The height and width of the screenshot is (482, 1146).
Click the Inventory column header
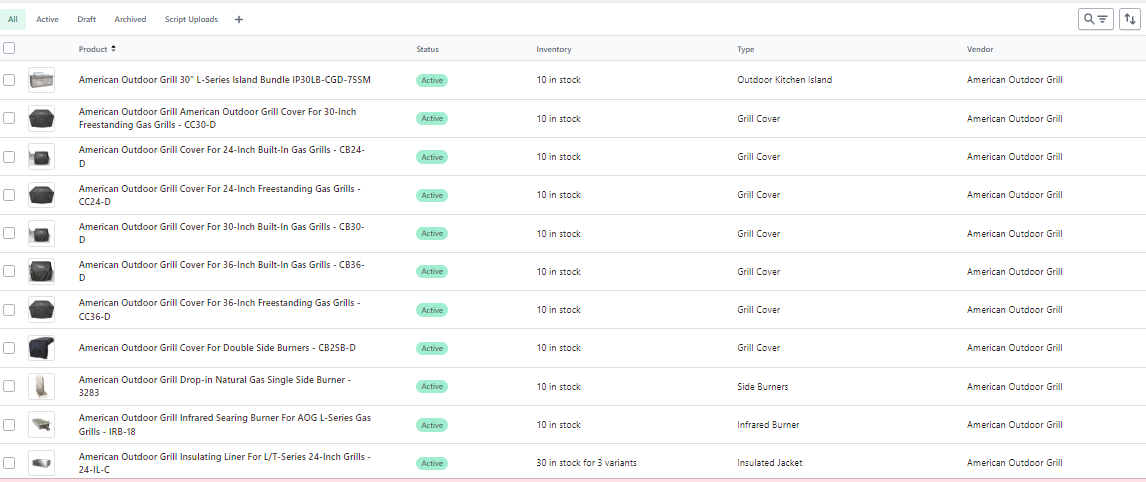554,49
